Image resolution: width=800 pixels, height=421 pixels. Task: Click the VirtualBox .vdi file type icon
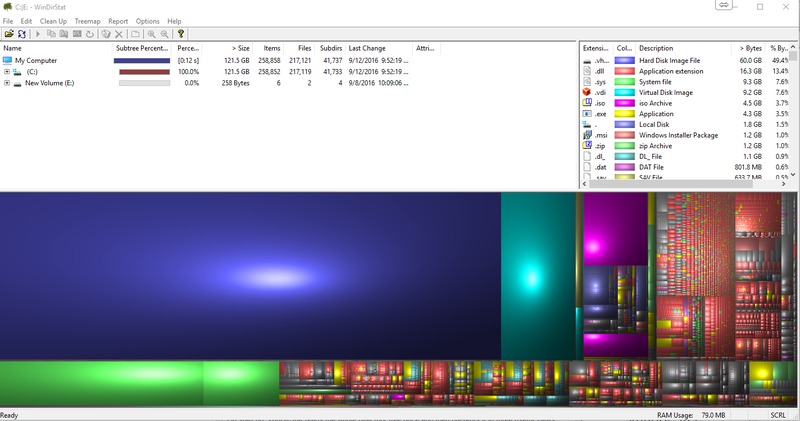[x=588, y=93]
